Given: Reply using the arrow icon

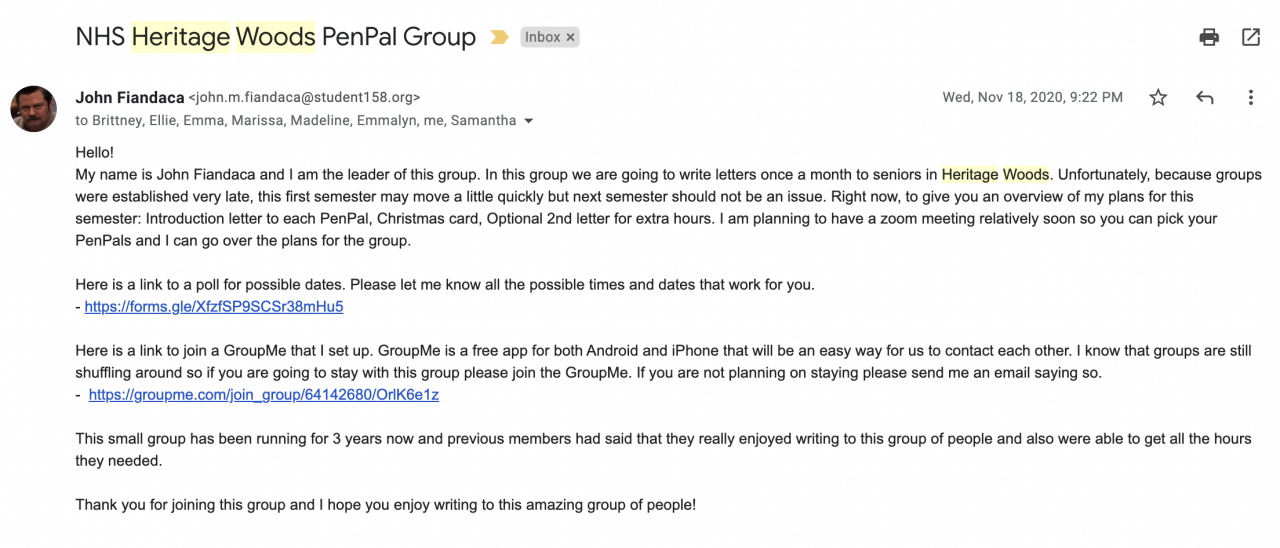Looking at the screenshot, I should [x=1205, y=98].
